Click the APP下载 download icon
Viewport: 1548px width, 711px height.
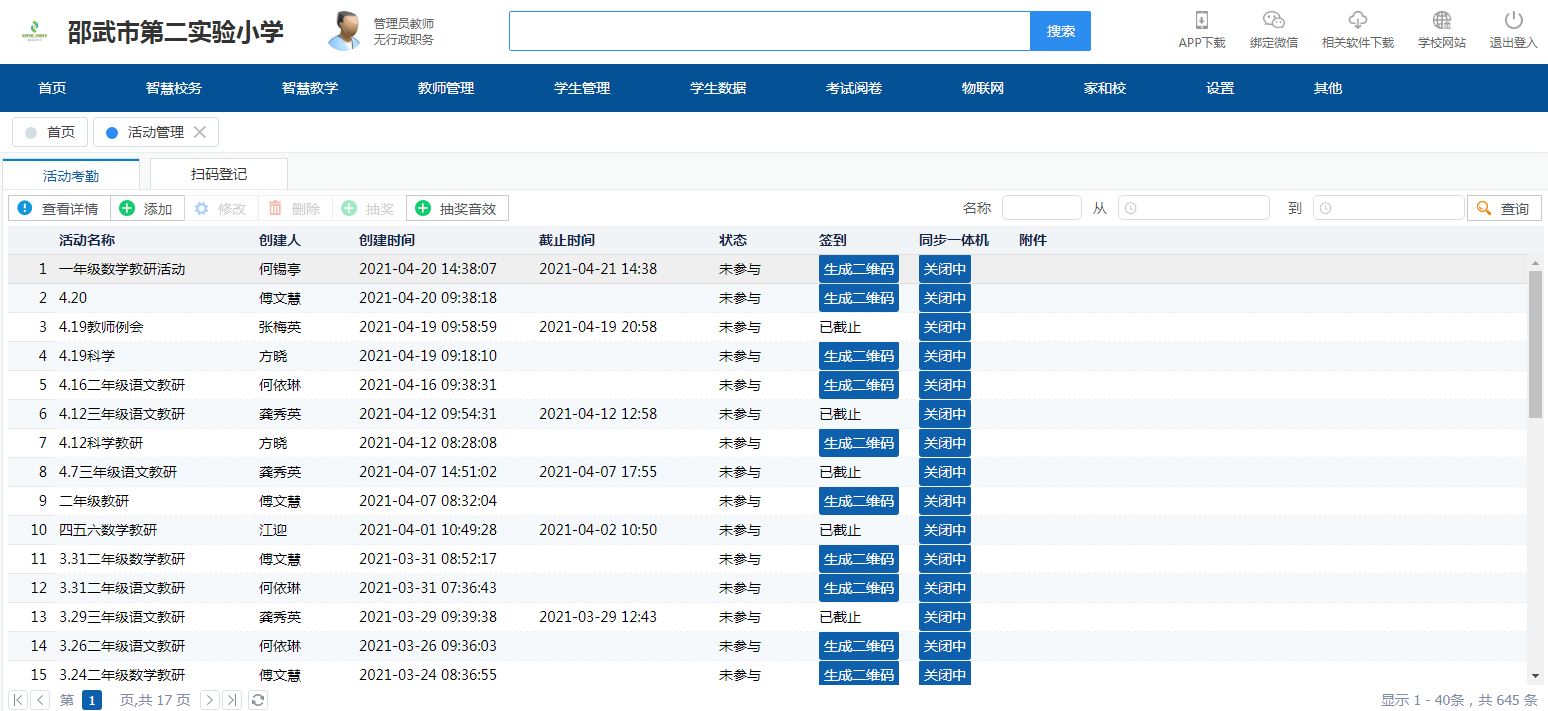click(x=1202, y=20)
